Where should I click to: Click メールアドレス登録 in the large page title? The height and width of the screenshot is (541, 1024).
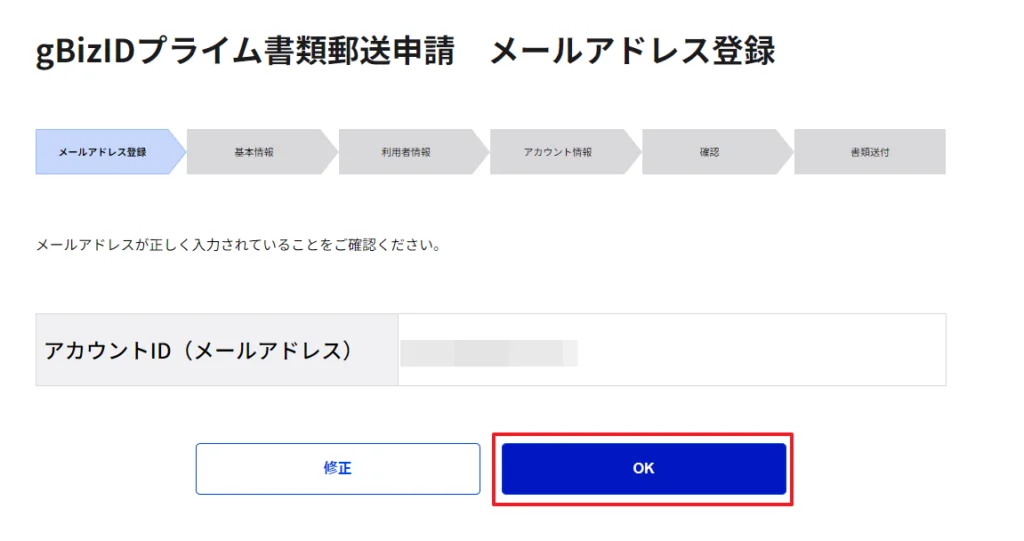(x=632, y=52)
